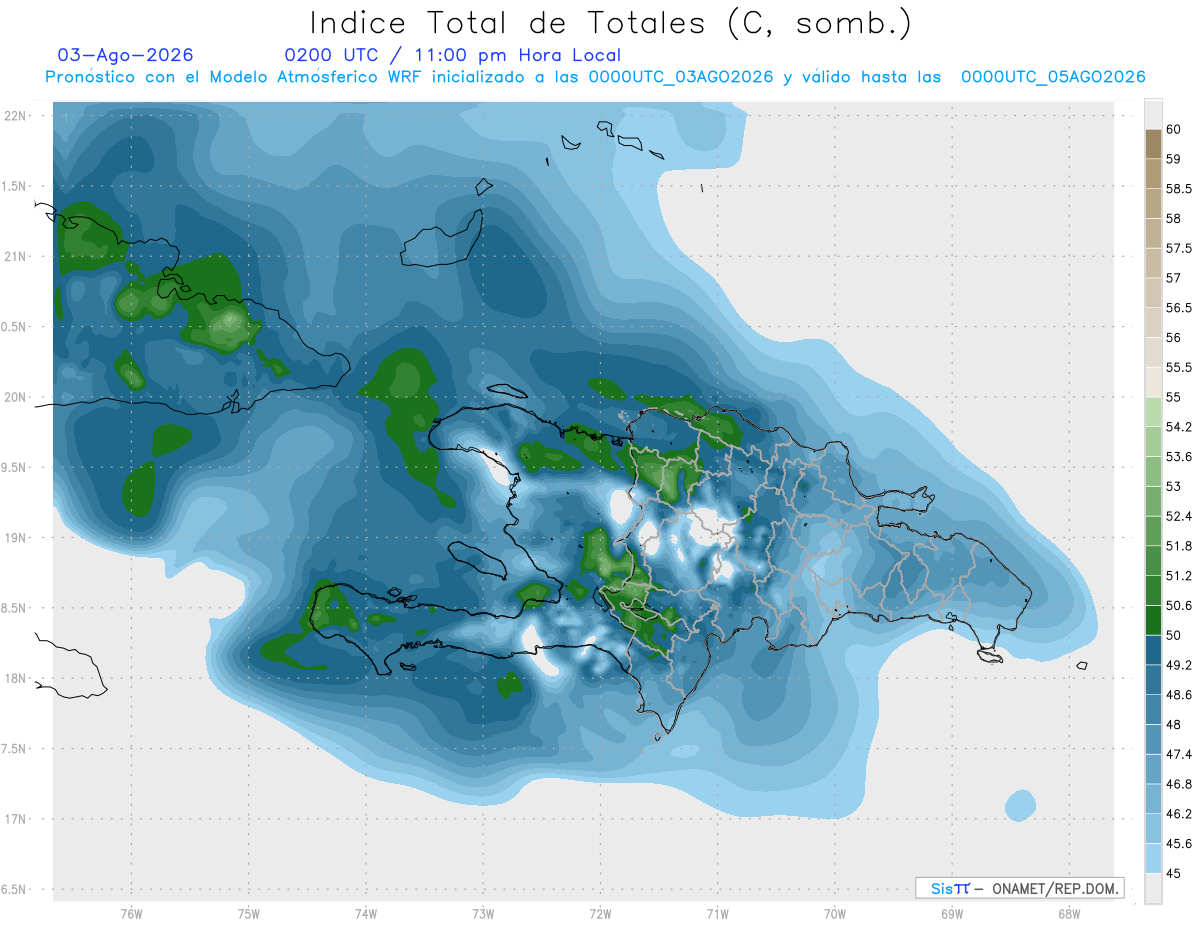Click the legend value "57.5"
1200x927 pixels.
[x=1178, y=248]
